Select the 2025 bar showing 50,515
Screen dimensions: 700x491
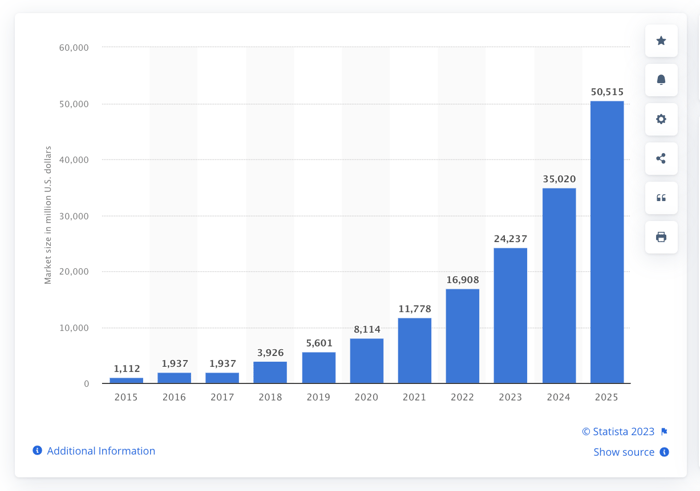[607, 242]
